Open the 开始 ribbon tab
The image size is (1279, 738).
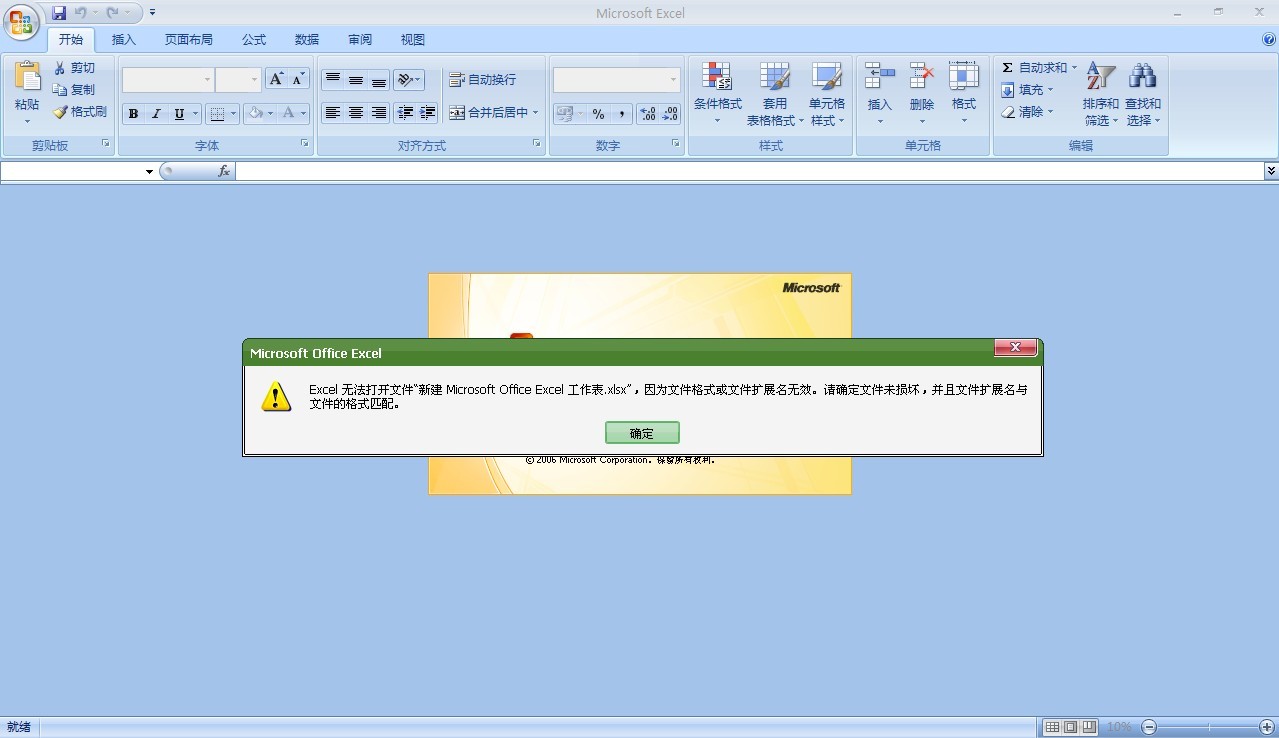(71, 40)
